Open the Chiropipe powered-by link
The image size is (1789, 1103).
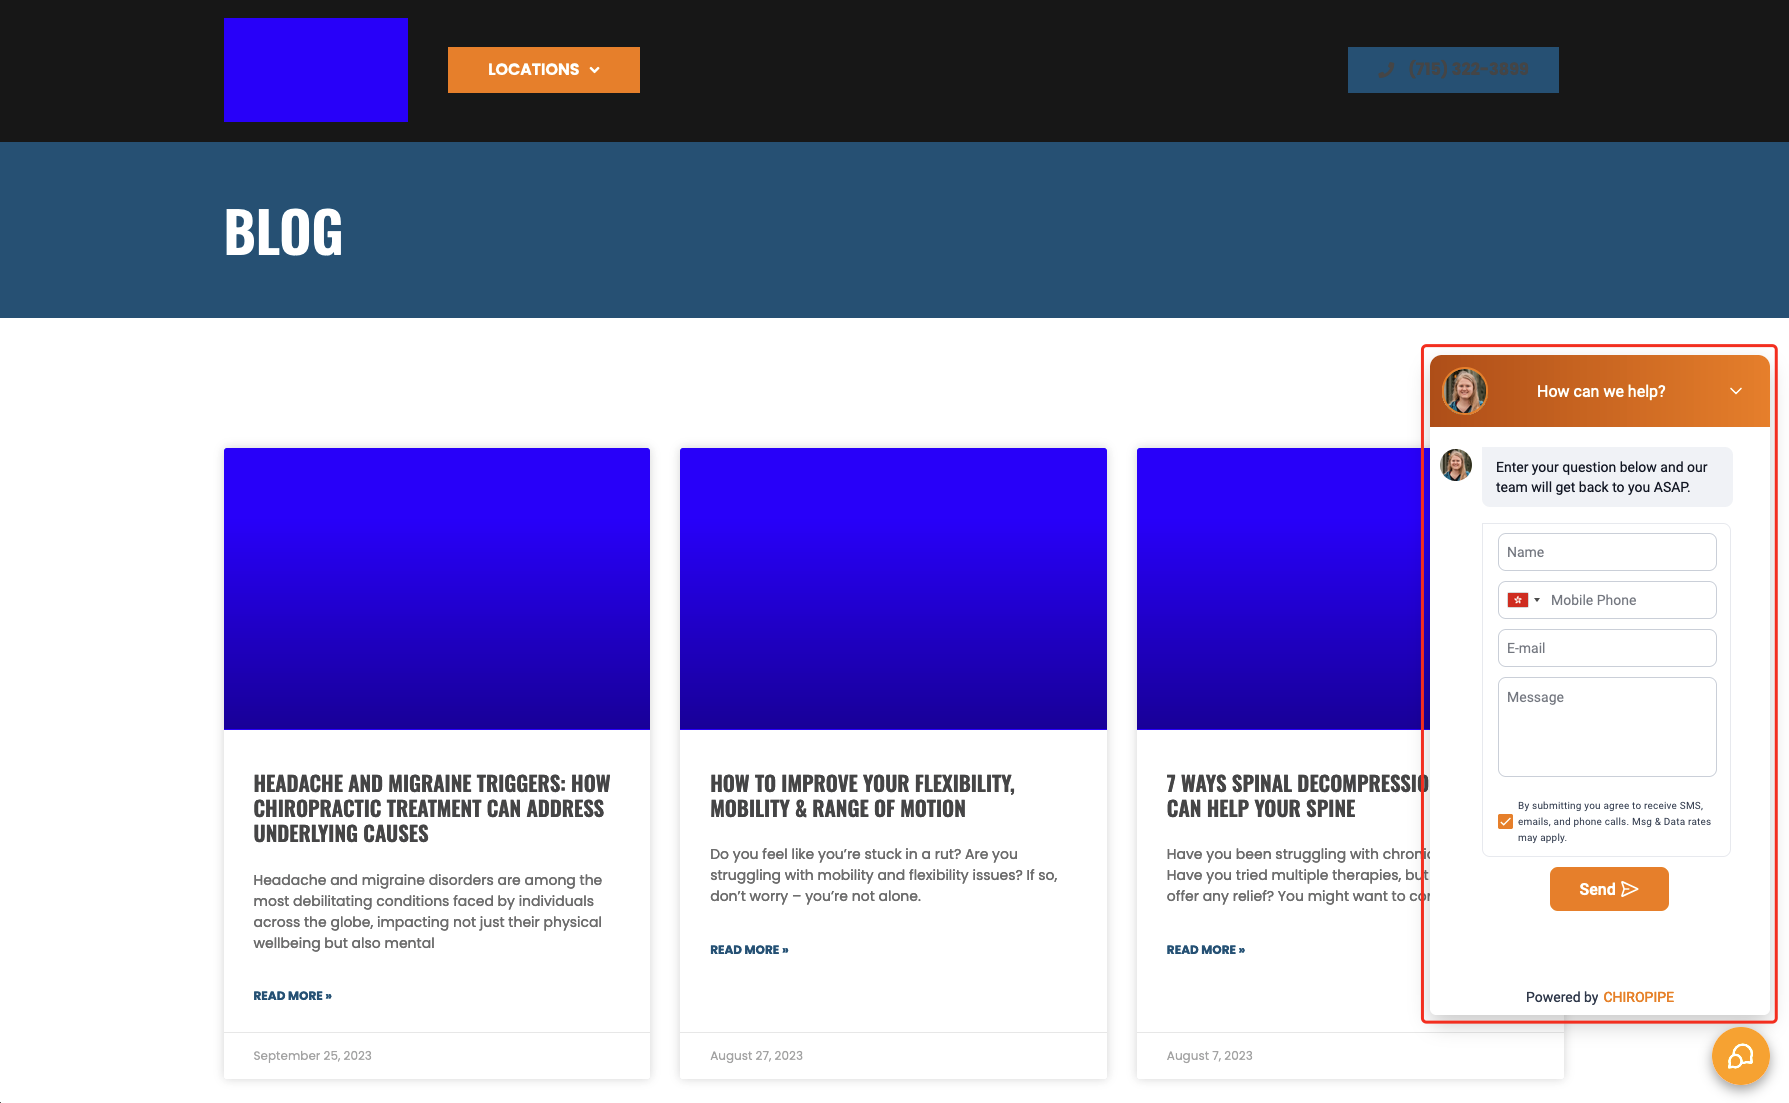[1638, 997]
